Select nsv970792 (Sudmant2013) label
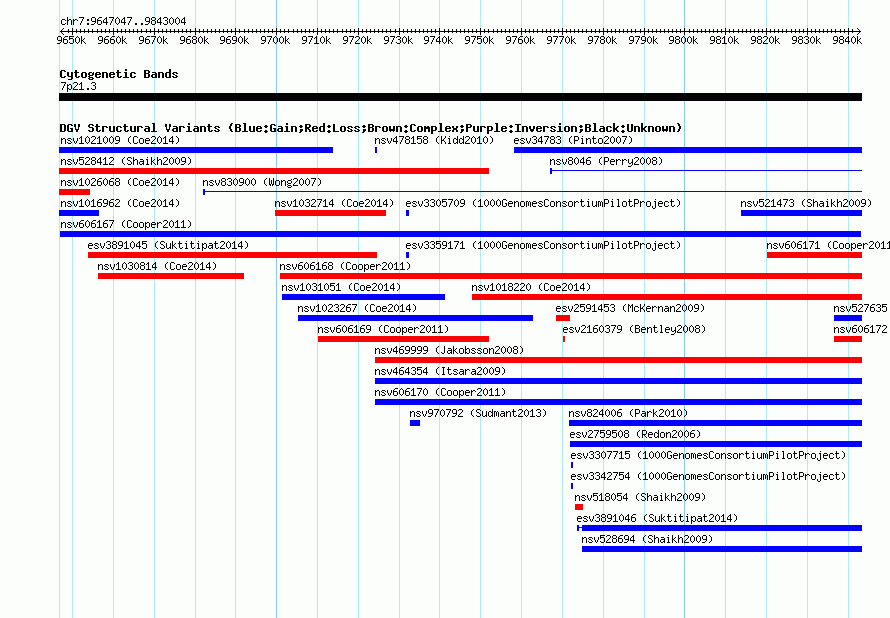 [x=478, y=413]
